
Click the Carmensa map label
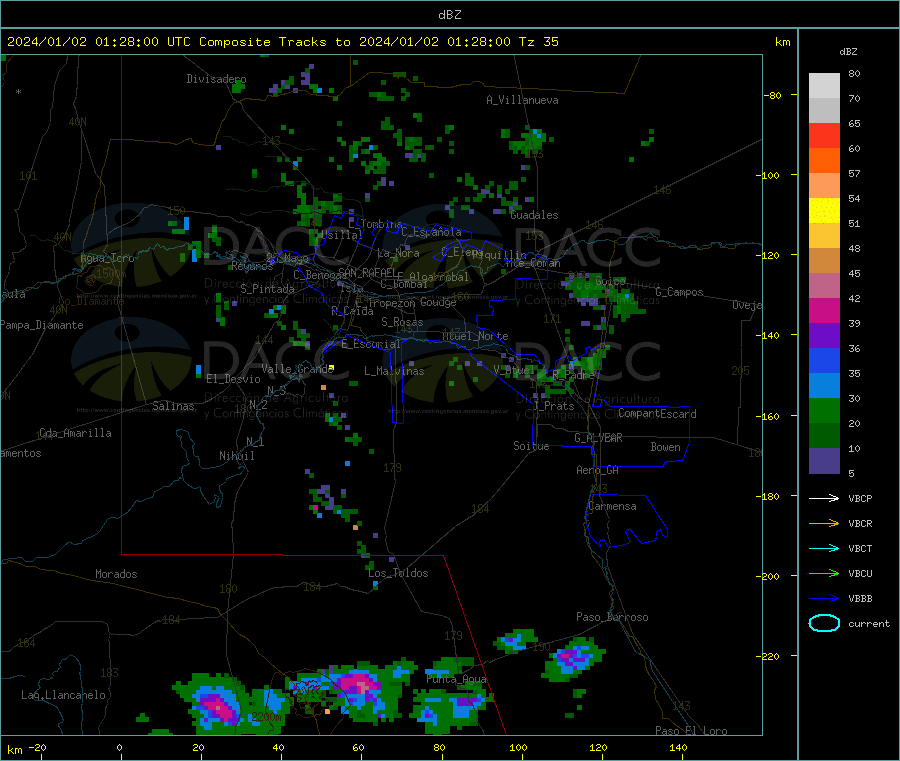click(612, 506)
